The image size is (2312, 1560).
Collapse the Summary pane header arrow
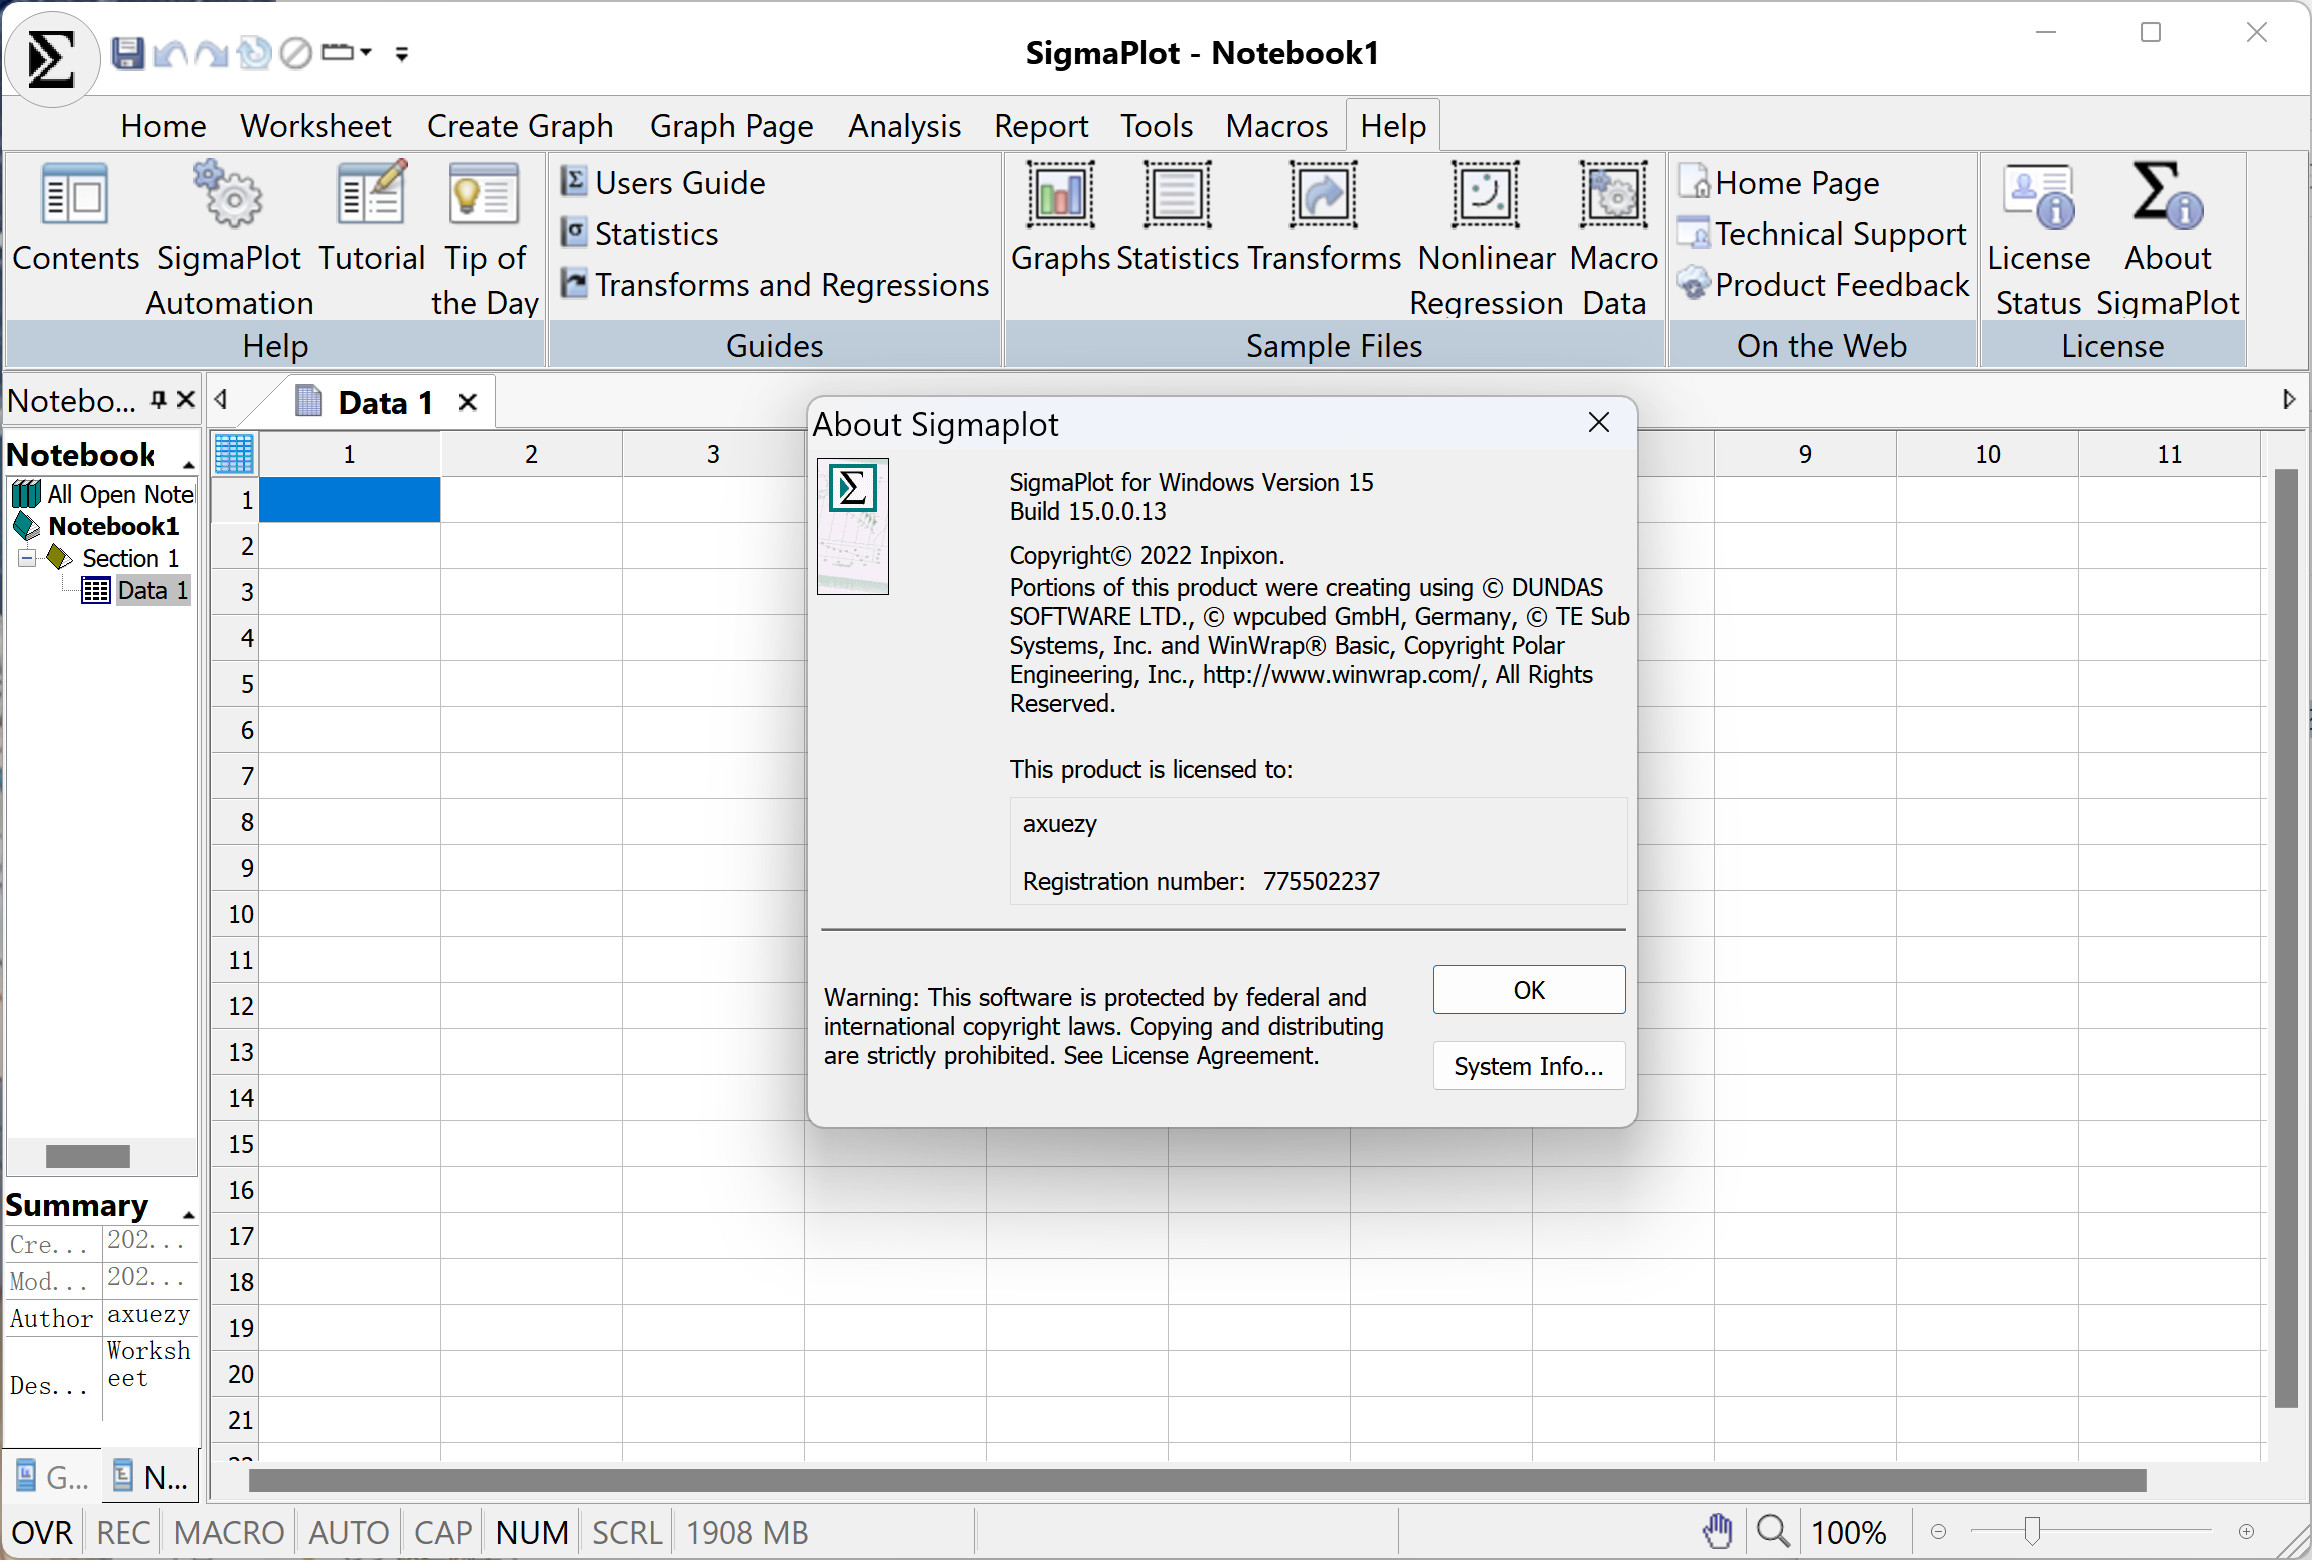click(188, 1214)
